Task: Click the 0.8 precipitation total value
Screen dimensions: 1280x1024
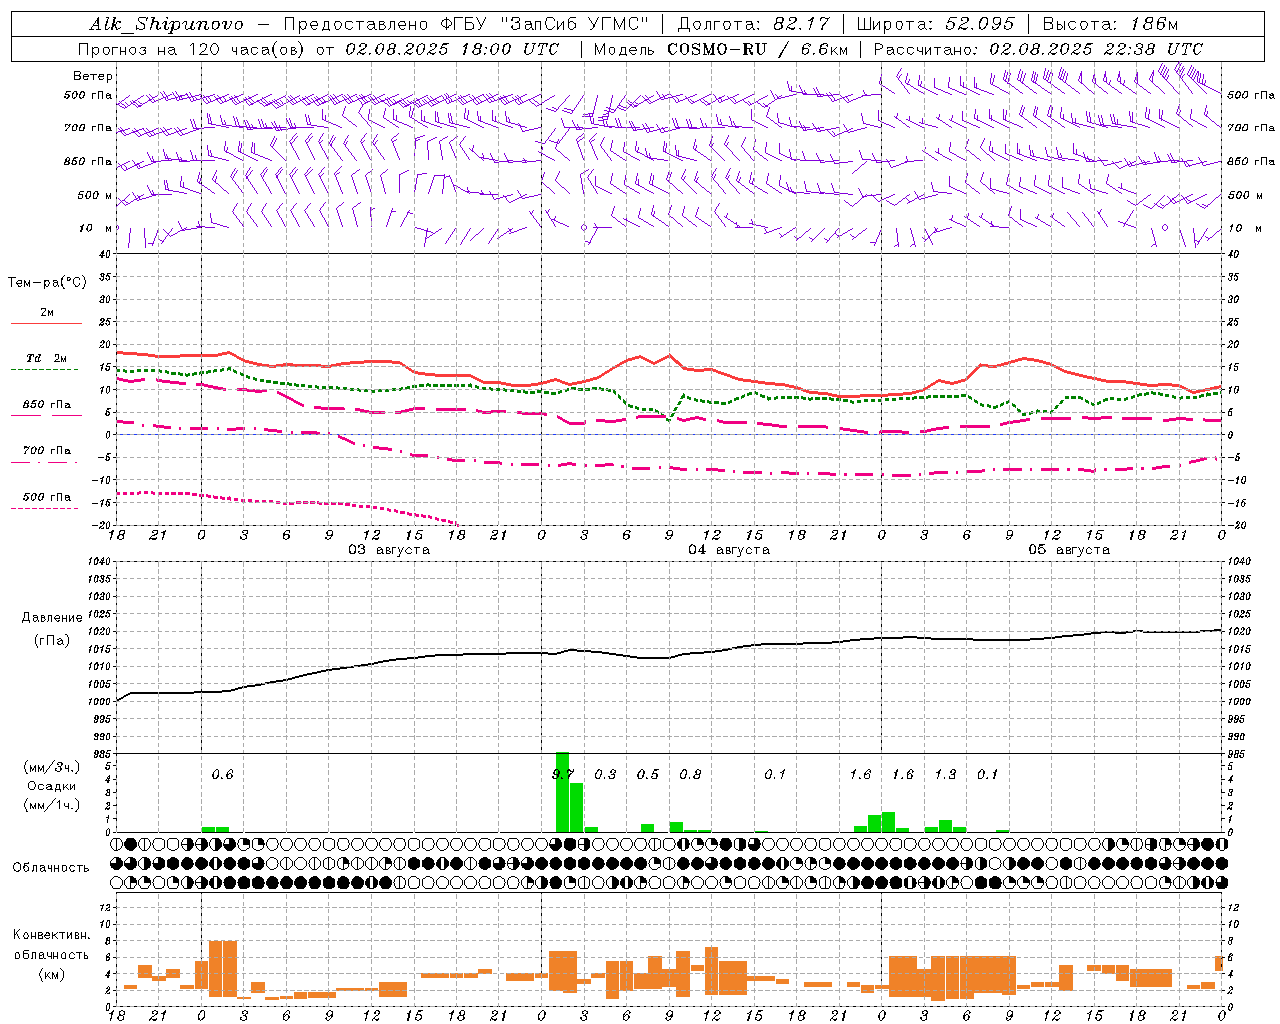Action: 690,774
